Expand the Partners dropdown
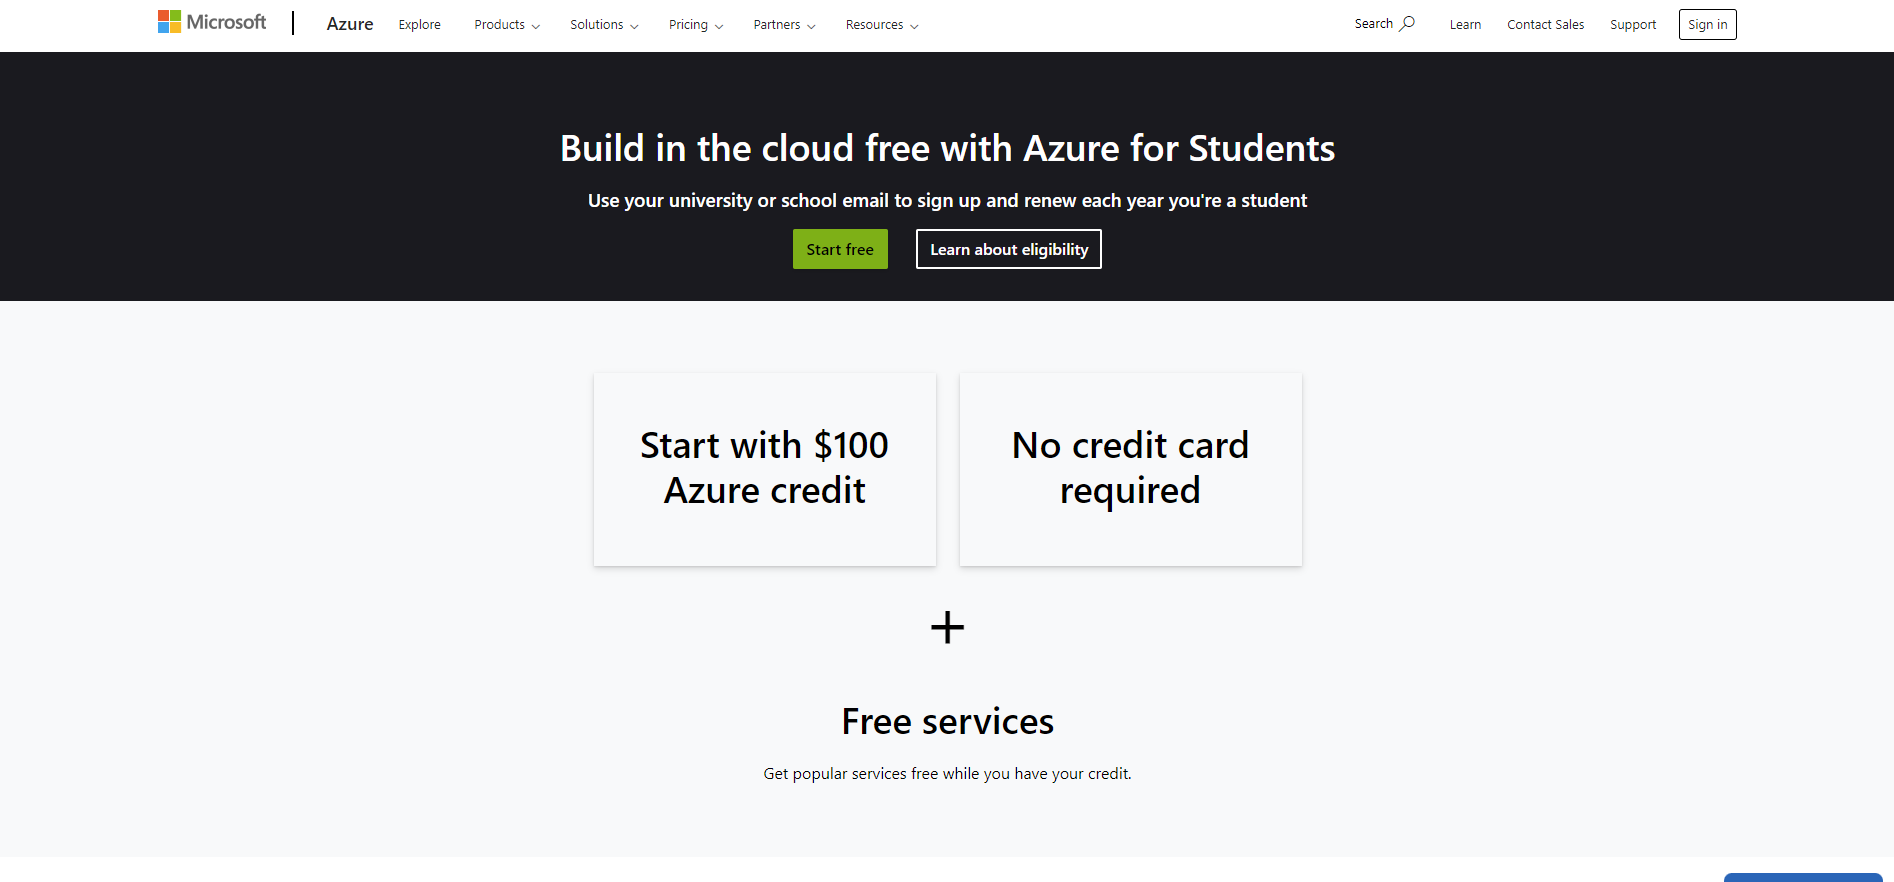1894x882 pixels. (x=784, y=25)
